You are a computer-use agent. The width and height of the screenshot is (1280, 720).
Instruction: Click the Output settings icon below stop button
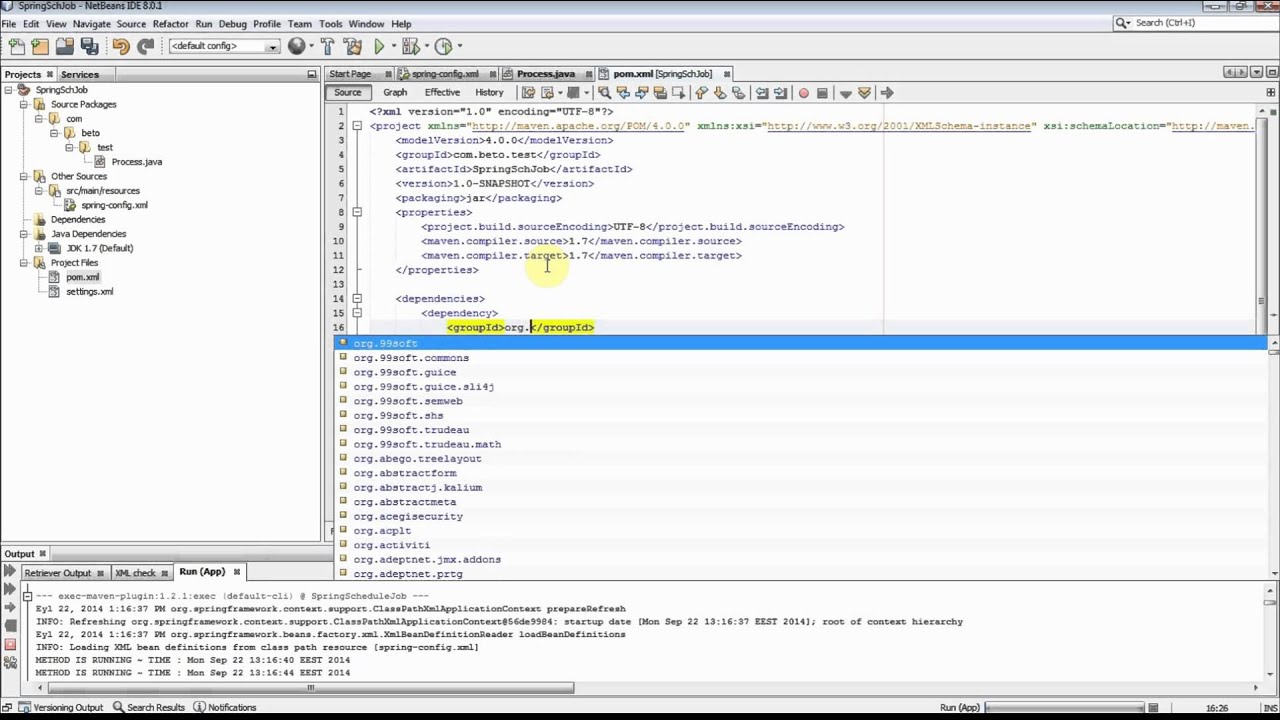[x=10, y=662]
